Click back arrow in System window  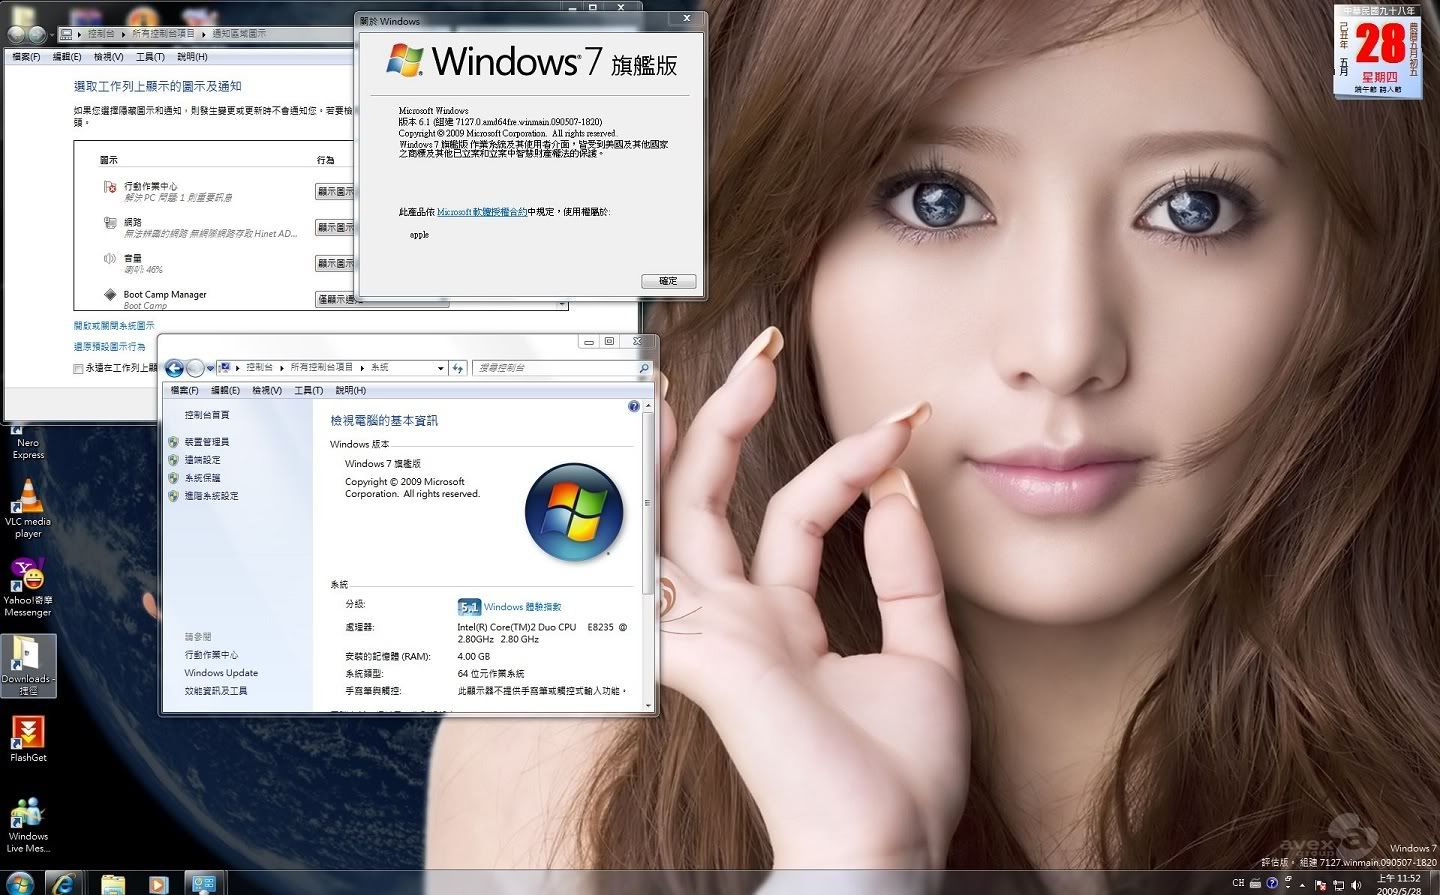click(174, 368)
